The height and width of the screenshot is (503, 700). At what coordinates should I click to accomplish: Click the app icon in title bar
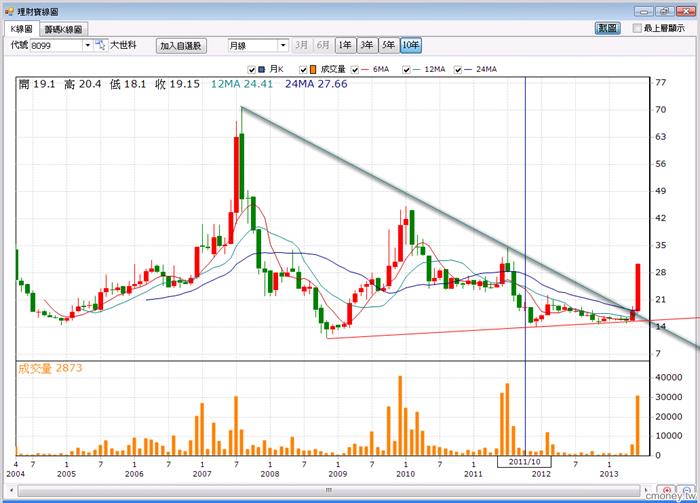pyautogui.click(x=9, y=12)
